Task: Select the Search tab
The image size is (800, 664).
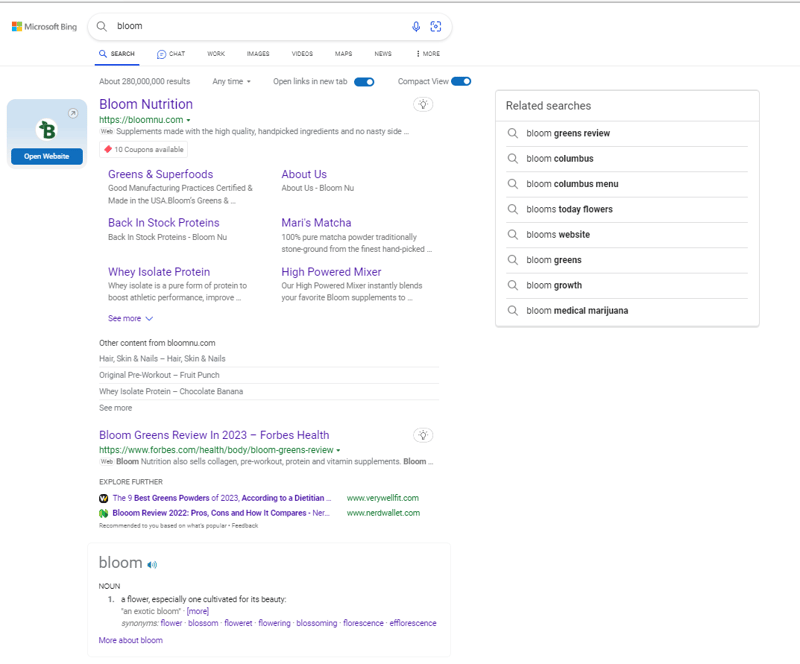Action: [117, 54]
